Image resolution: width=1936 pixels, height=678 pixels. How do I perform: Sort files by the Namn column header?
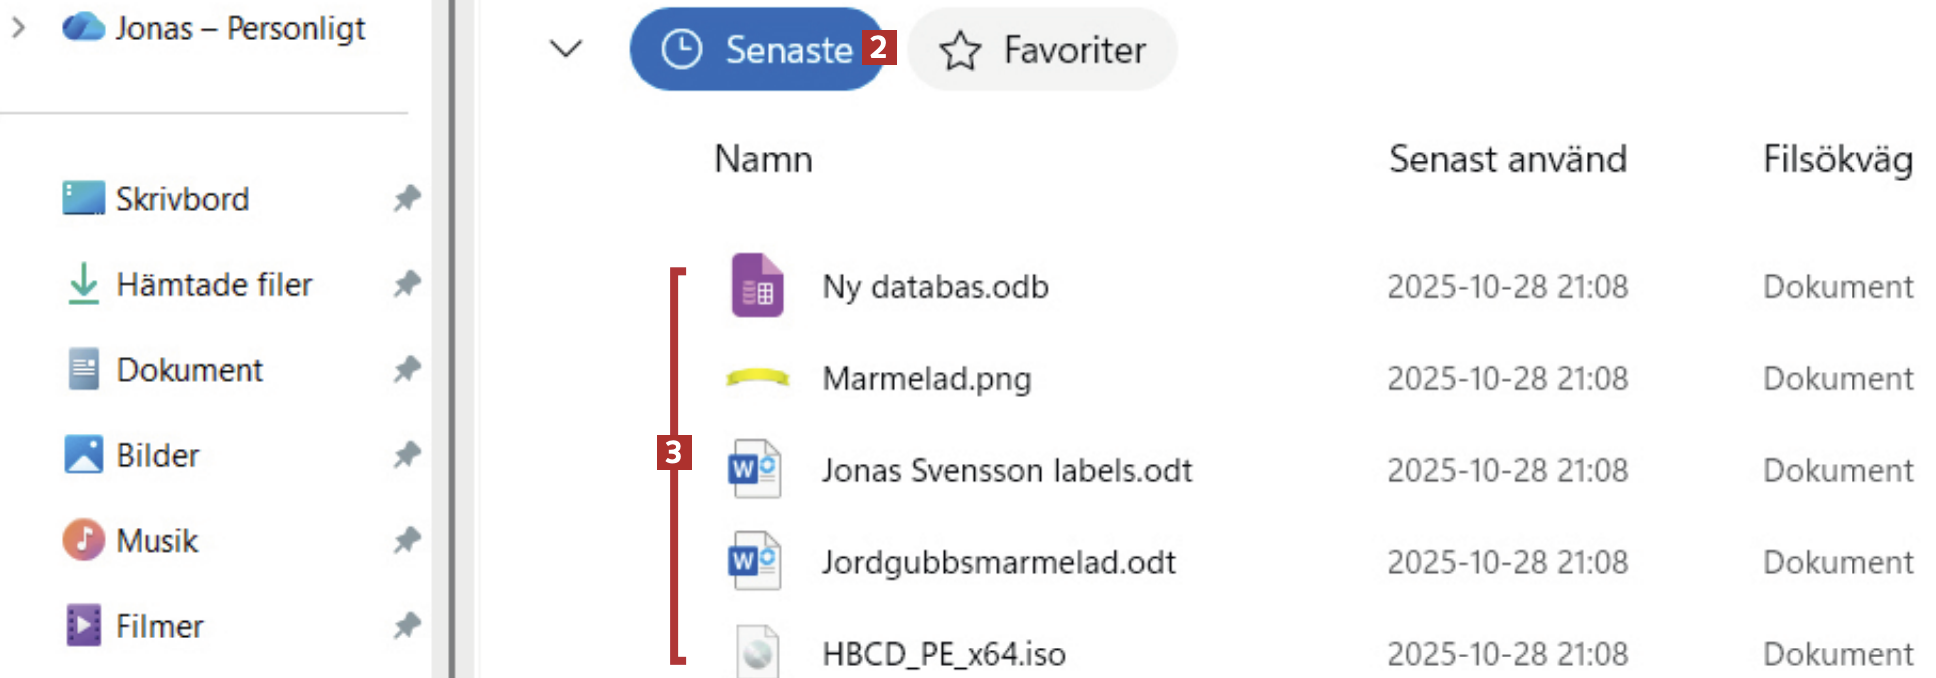(x=763, y=159)
